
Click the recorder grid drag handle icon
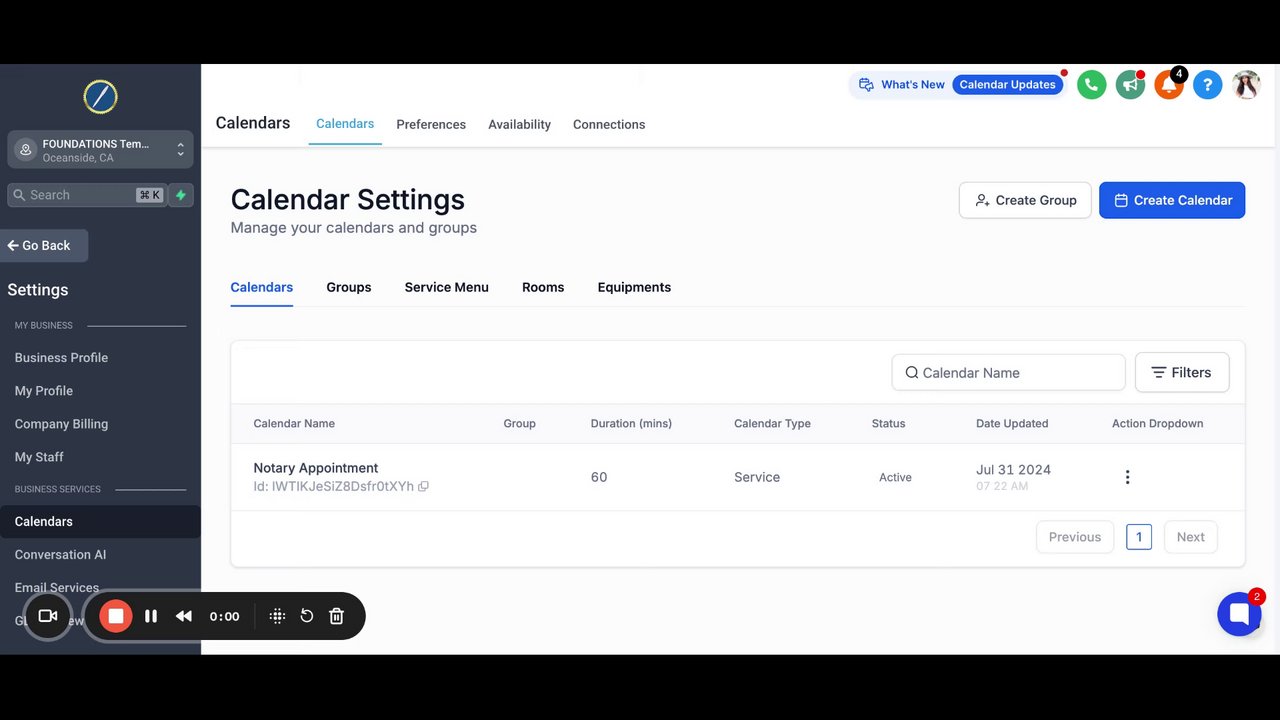278,616
